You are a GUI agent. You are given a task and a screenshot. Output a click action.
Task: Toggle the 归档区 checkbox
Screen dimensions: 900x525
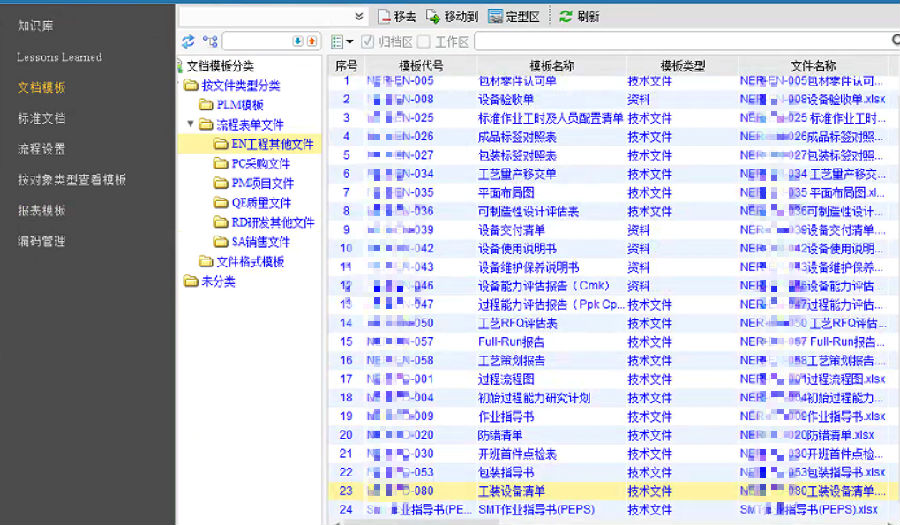pos(367,42)
